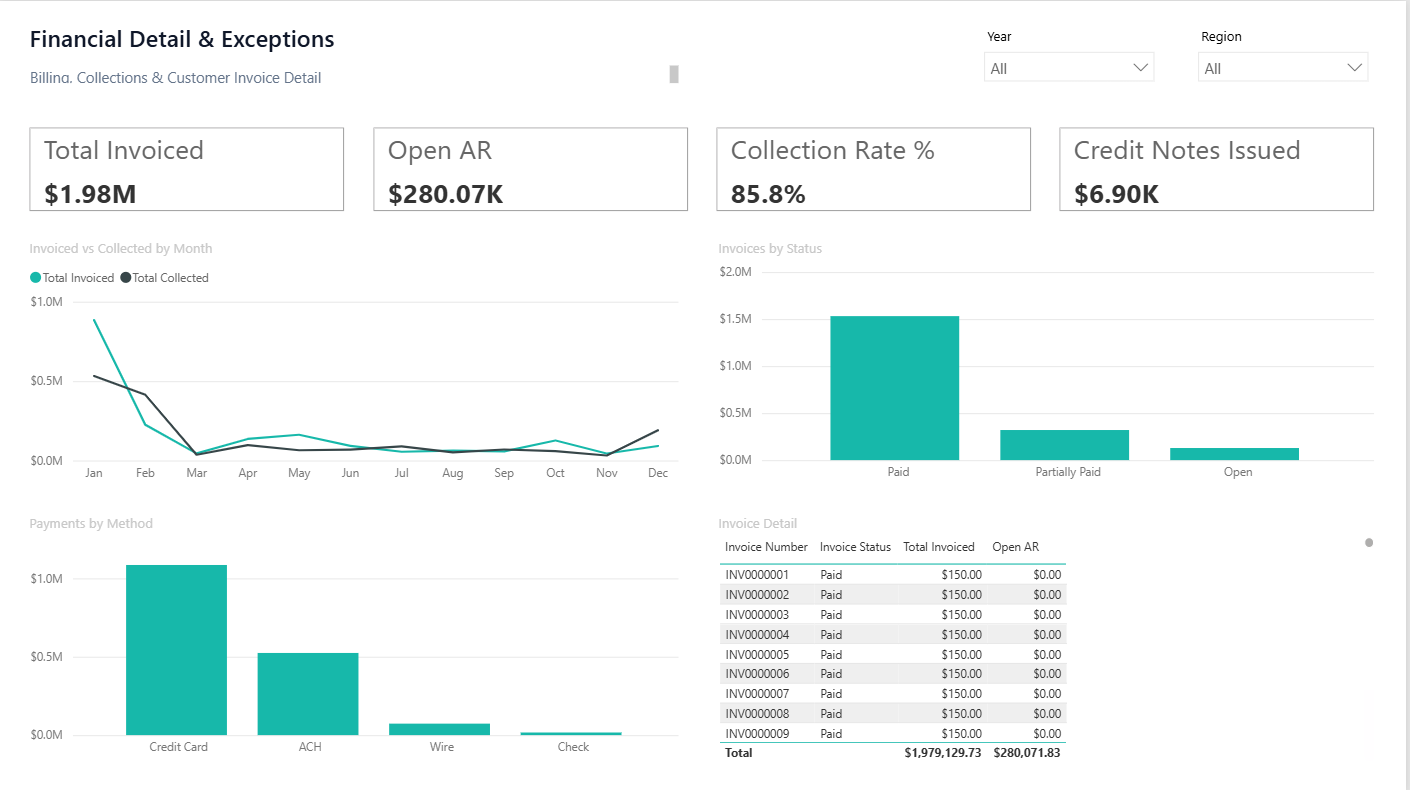Sort by Invoice Number column header
The width and height of the screenshot is (1410, 790).
[766, 547]
